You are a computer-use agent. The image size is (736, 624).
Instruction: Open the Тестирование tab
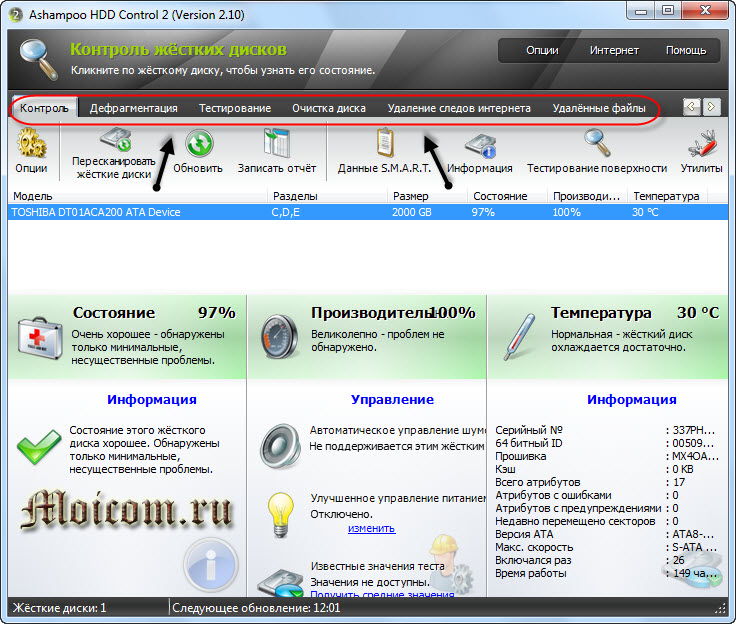point(235,108)
